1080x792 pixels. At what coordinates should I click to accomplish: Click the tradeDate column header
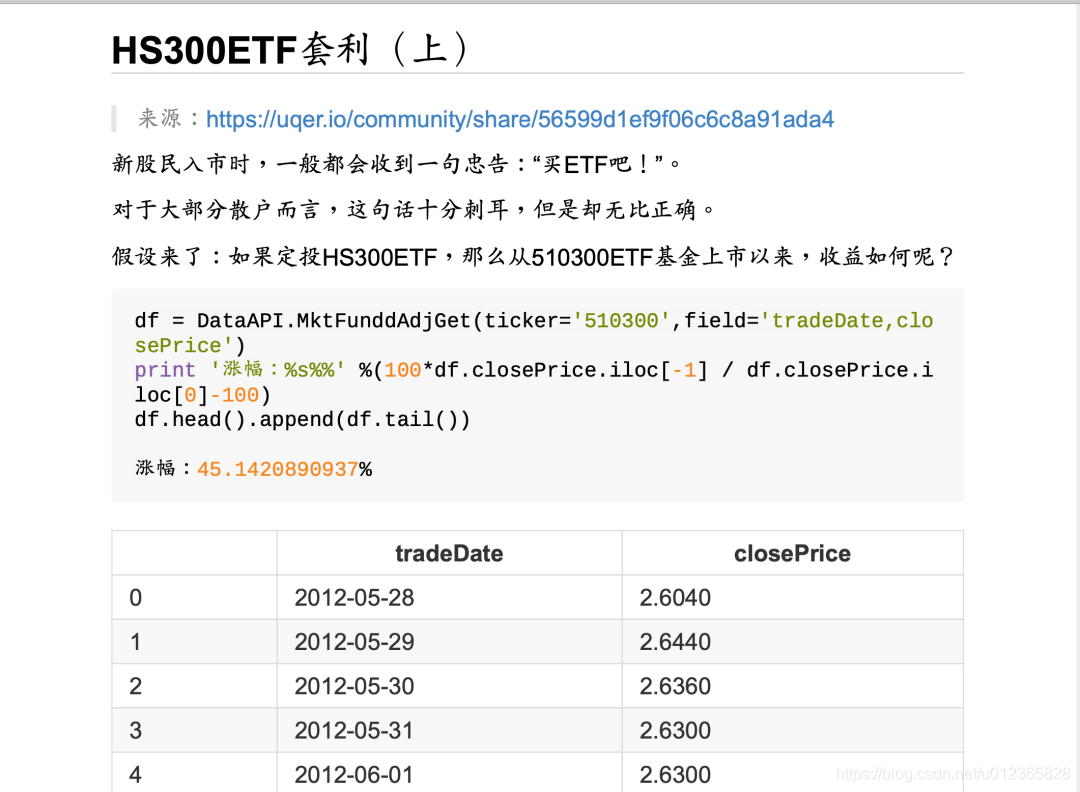[x=449, y=553]
